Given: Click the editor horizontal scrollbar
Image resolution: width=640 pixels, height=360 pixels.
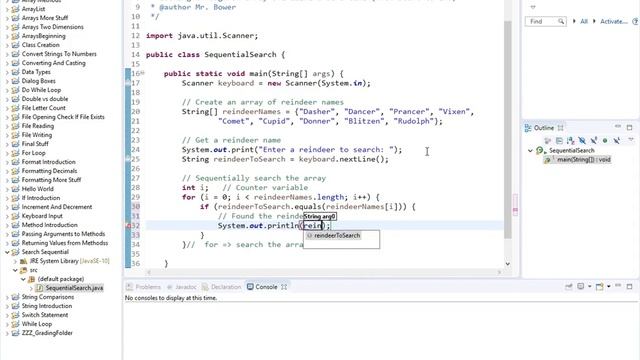Looking at the screenshot, I should (324, 272).
